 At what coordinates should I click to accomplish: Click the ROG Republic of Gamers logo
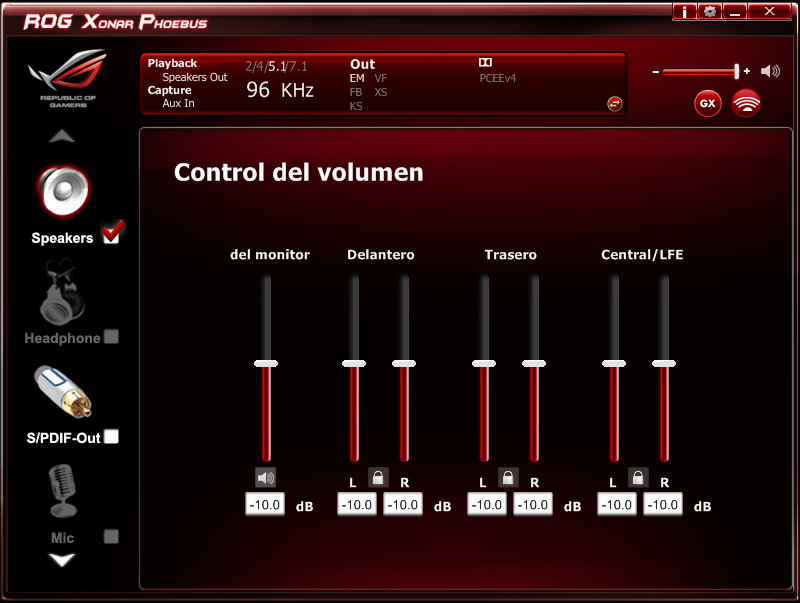tap(67, 78)
